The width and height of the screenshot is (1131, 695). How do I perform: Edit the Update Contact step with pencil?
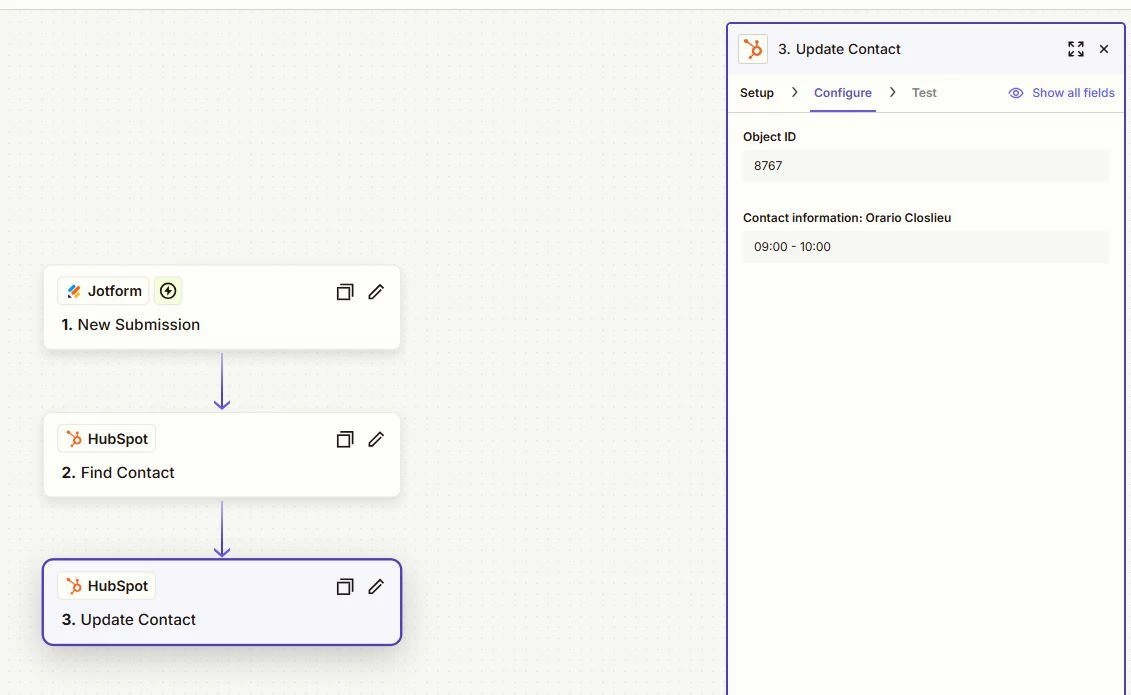point(376,587)
